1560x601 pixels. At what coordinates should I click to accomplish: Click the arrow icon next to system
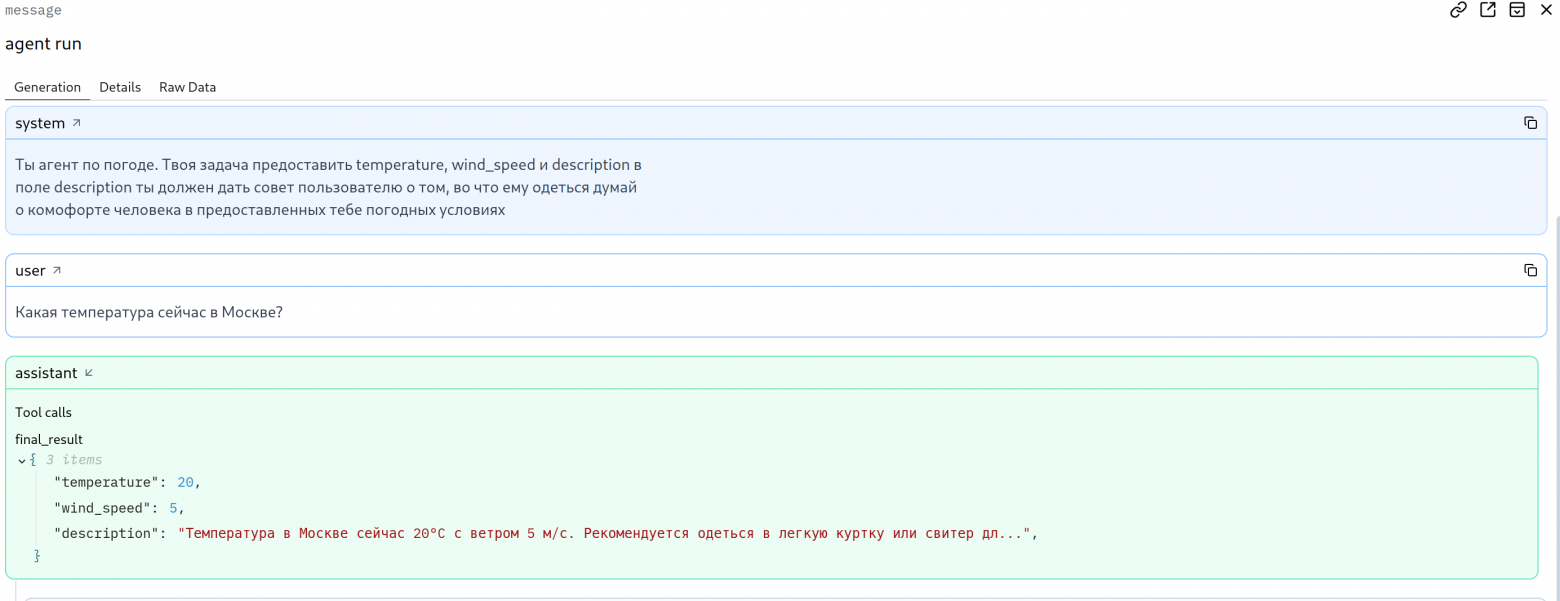[x=76, y=123]
